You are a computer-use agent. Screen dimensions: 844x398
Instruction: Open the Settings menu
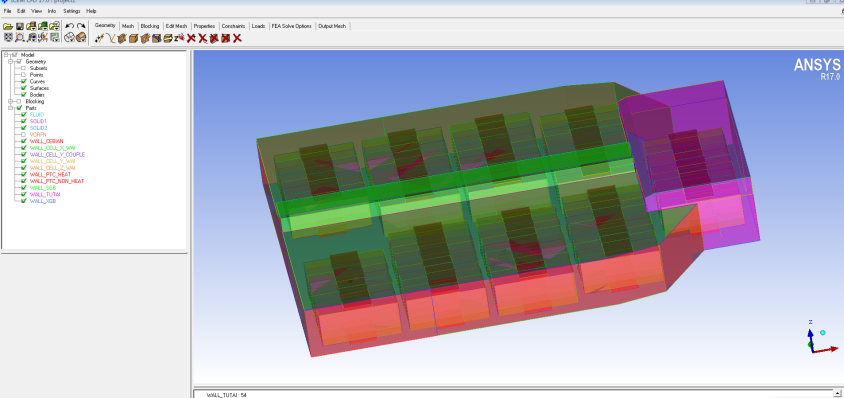(x=72, y=11)
